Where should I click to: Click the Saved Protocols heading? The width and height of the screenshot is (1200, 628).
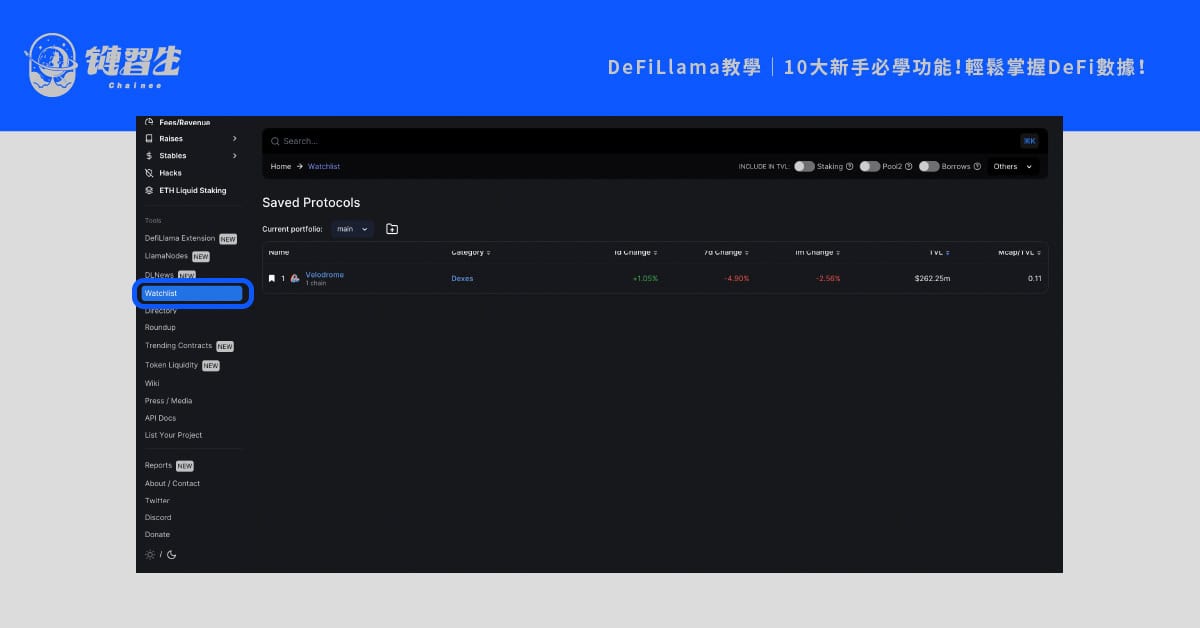tap(311, 203)
